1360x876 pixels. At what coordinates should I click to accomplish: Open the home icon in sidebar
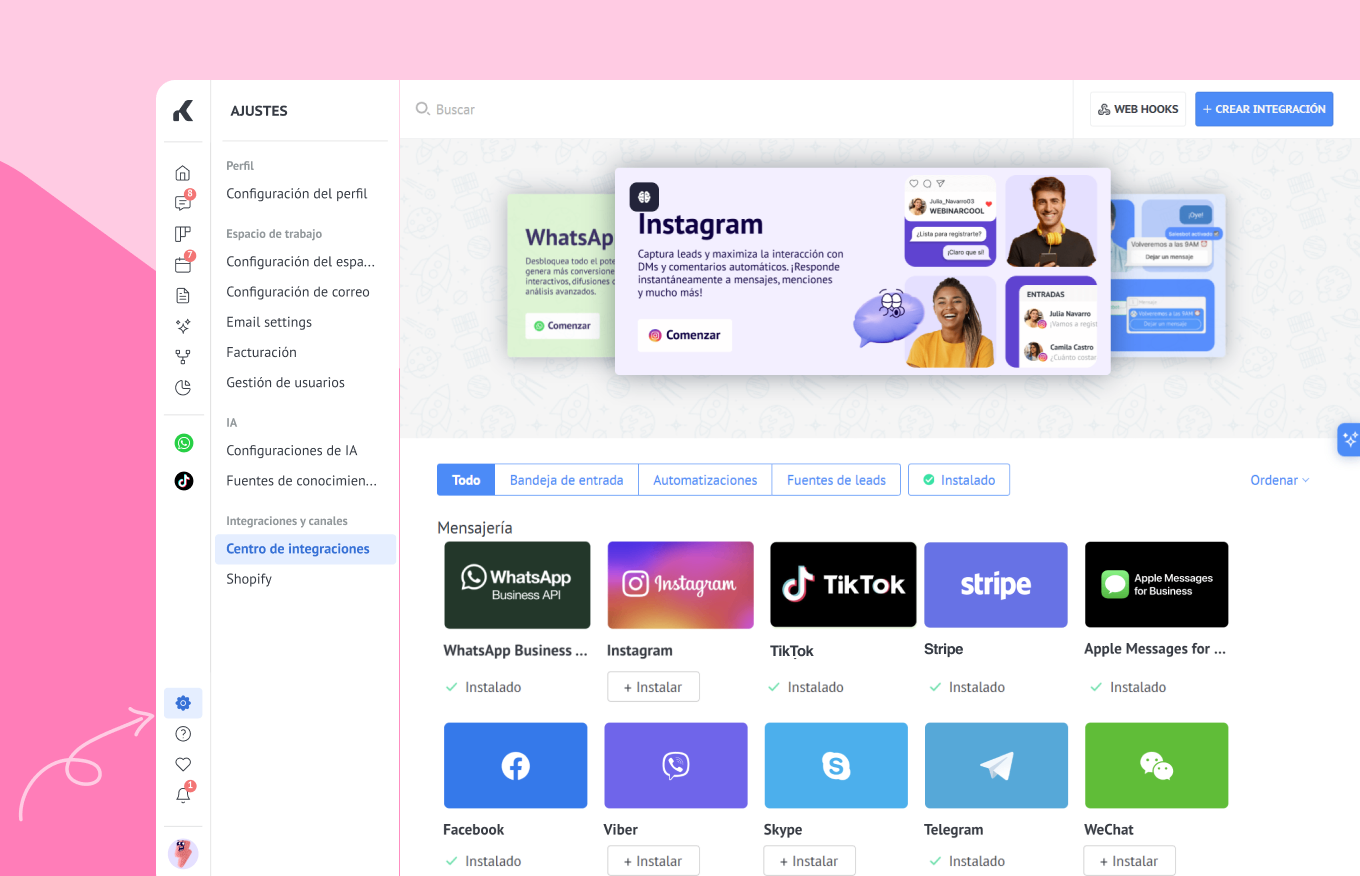click(182, 173)
